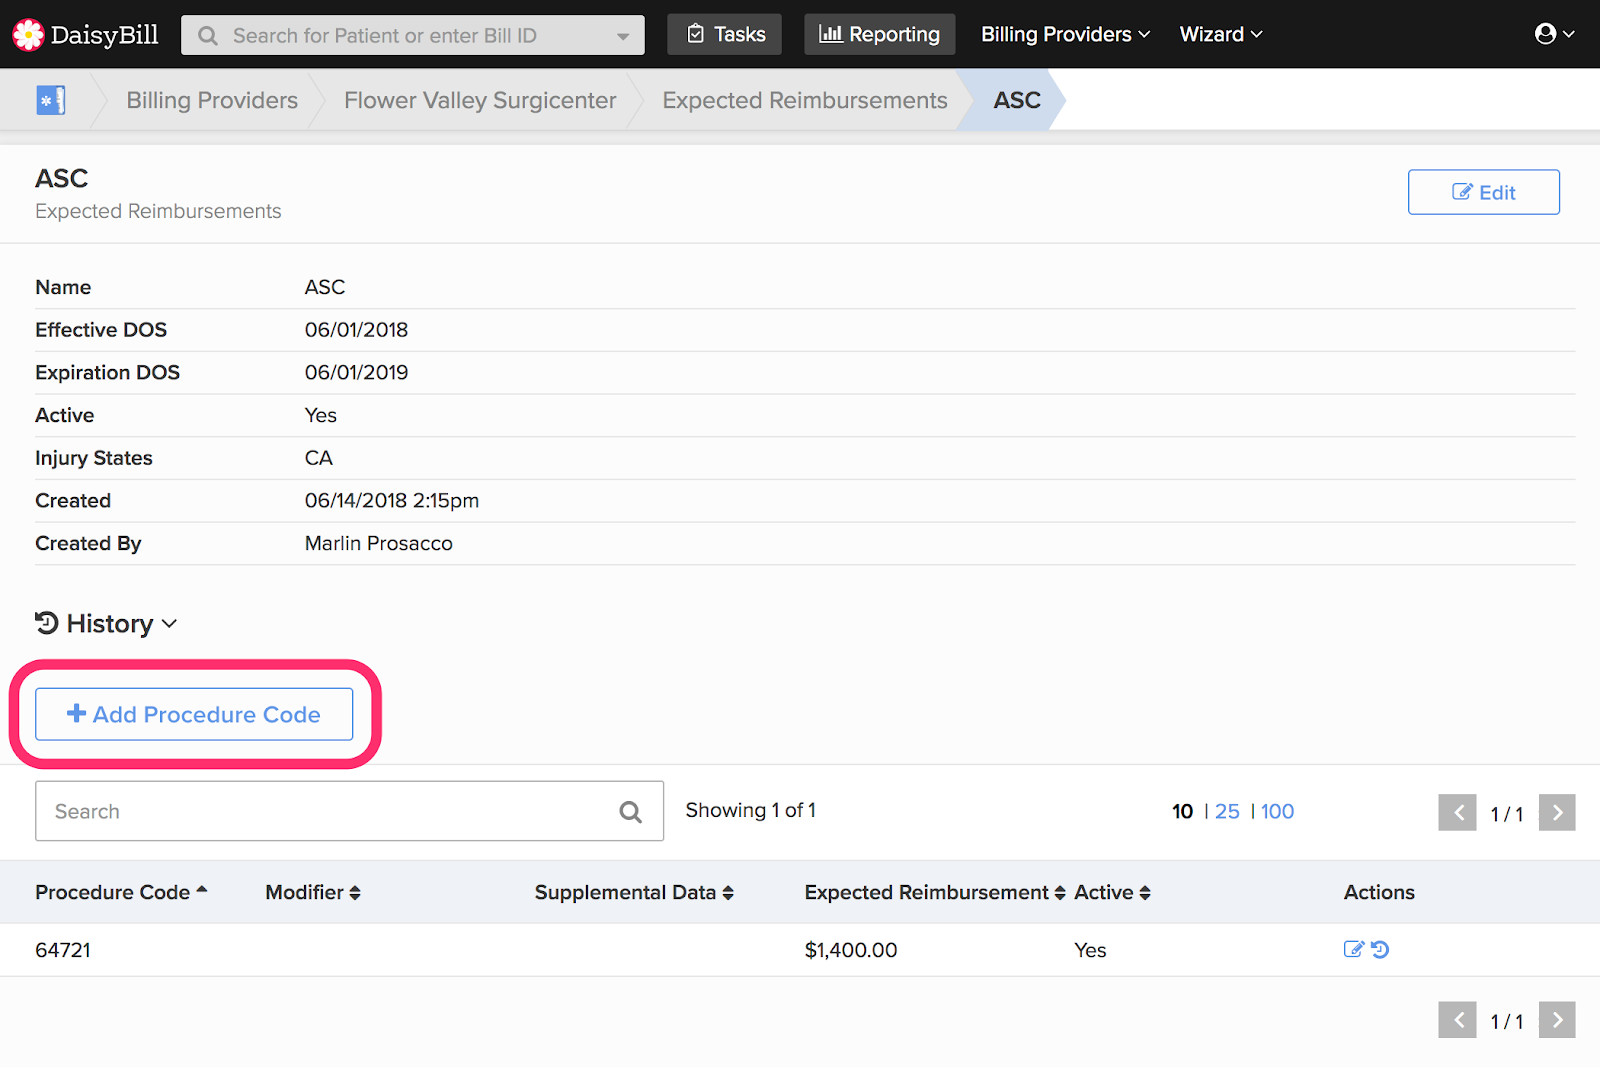Select Effective DOS value 06/01/2018
Image resolution: width=1600 pixels, height=1067 pixels.
(x=356, y=330)
